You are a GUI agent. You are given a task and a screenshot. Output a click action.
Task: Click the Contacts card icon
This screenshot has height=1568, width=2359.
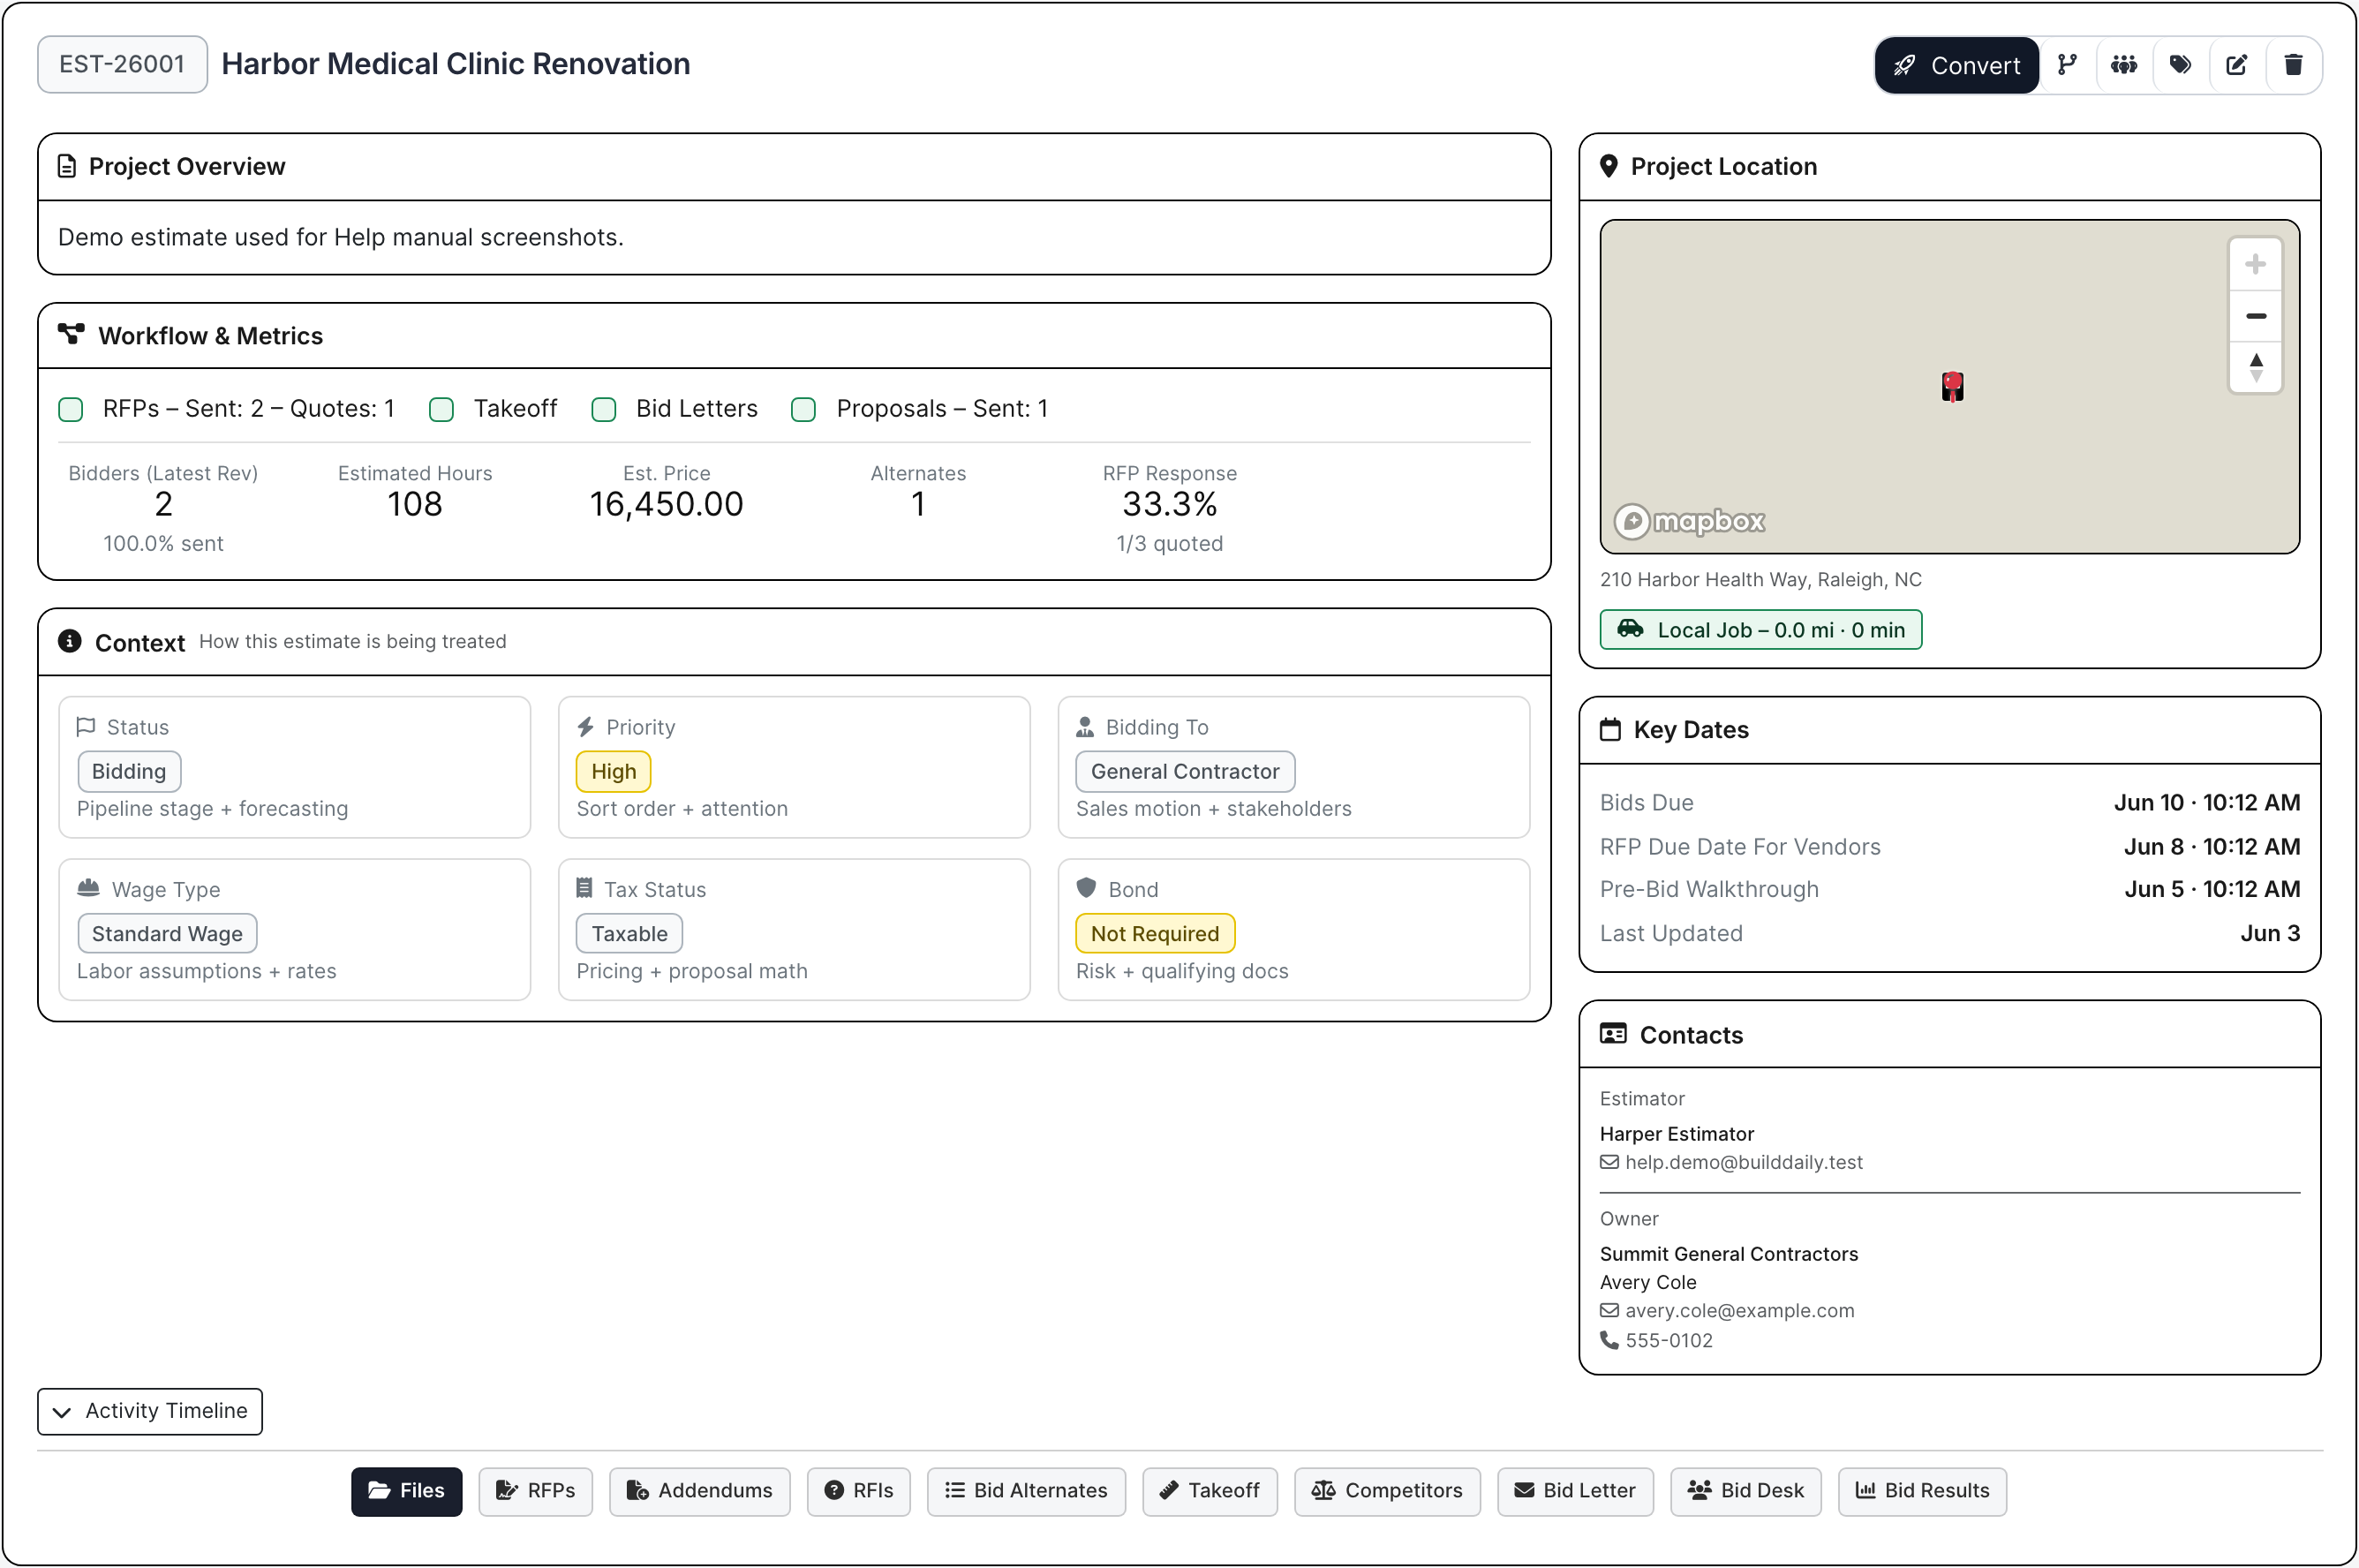[1613, 1034]
